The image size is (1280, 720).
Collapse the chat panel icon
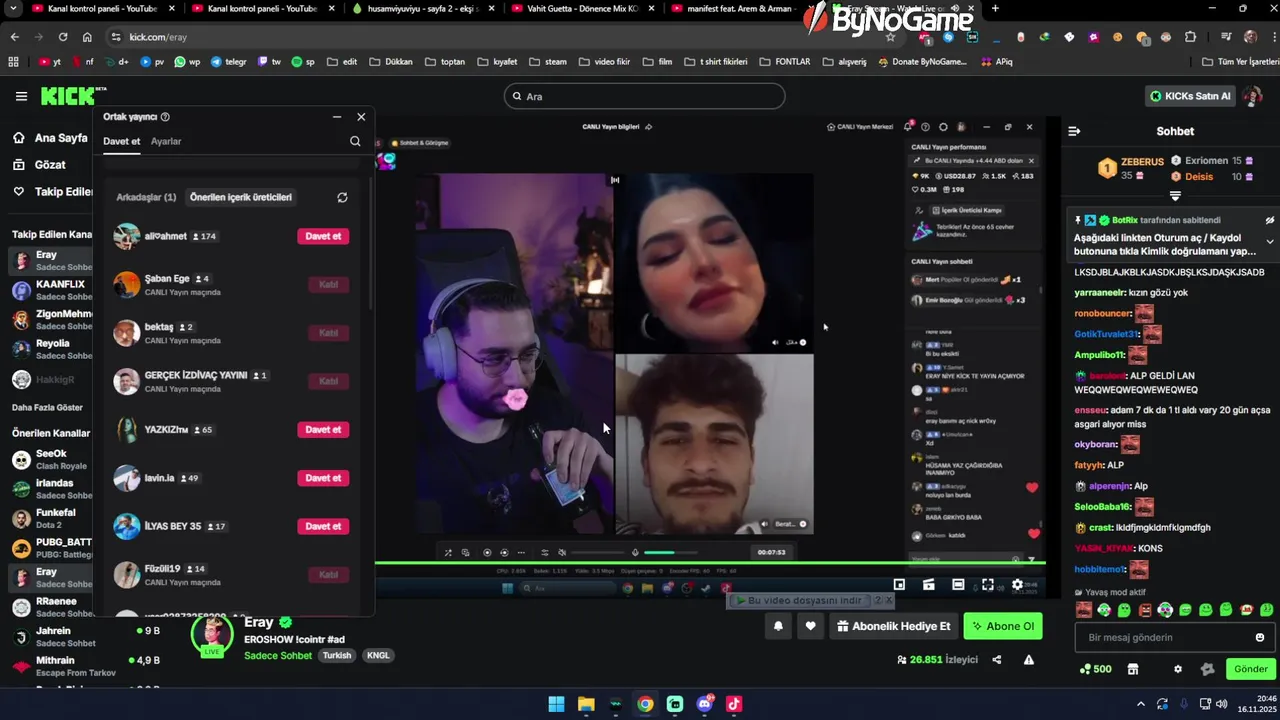pyautogui.click(x=1074, y=131)
